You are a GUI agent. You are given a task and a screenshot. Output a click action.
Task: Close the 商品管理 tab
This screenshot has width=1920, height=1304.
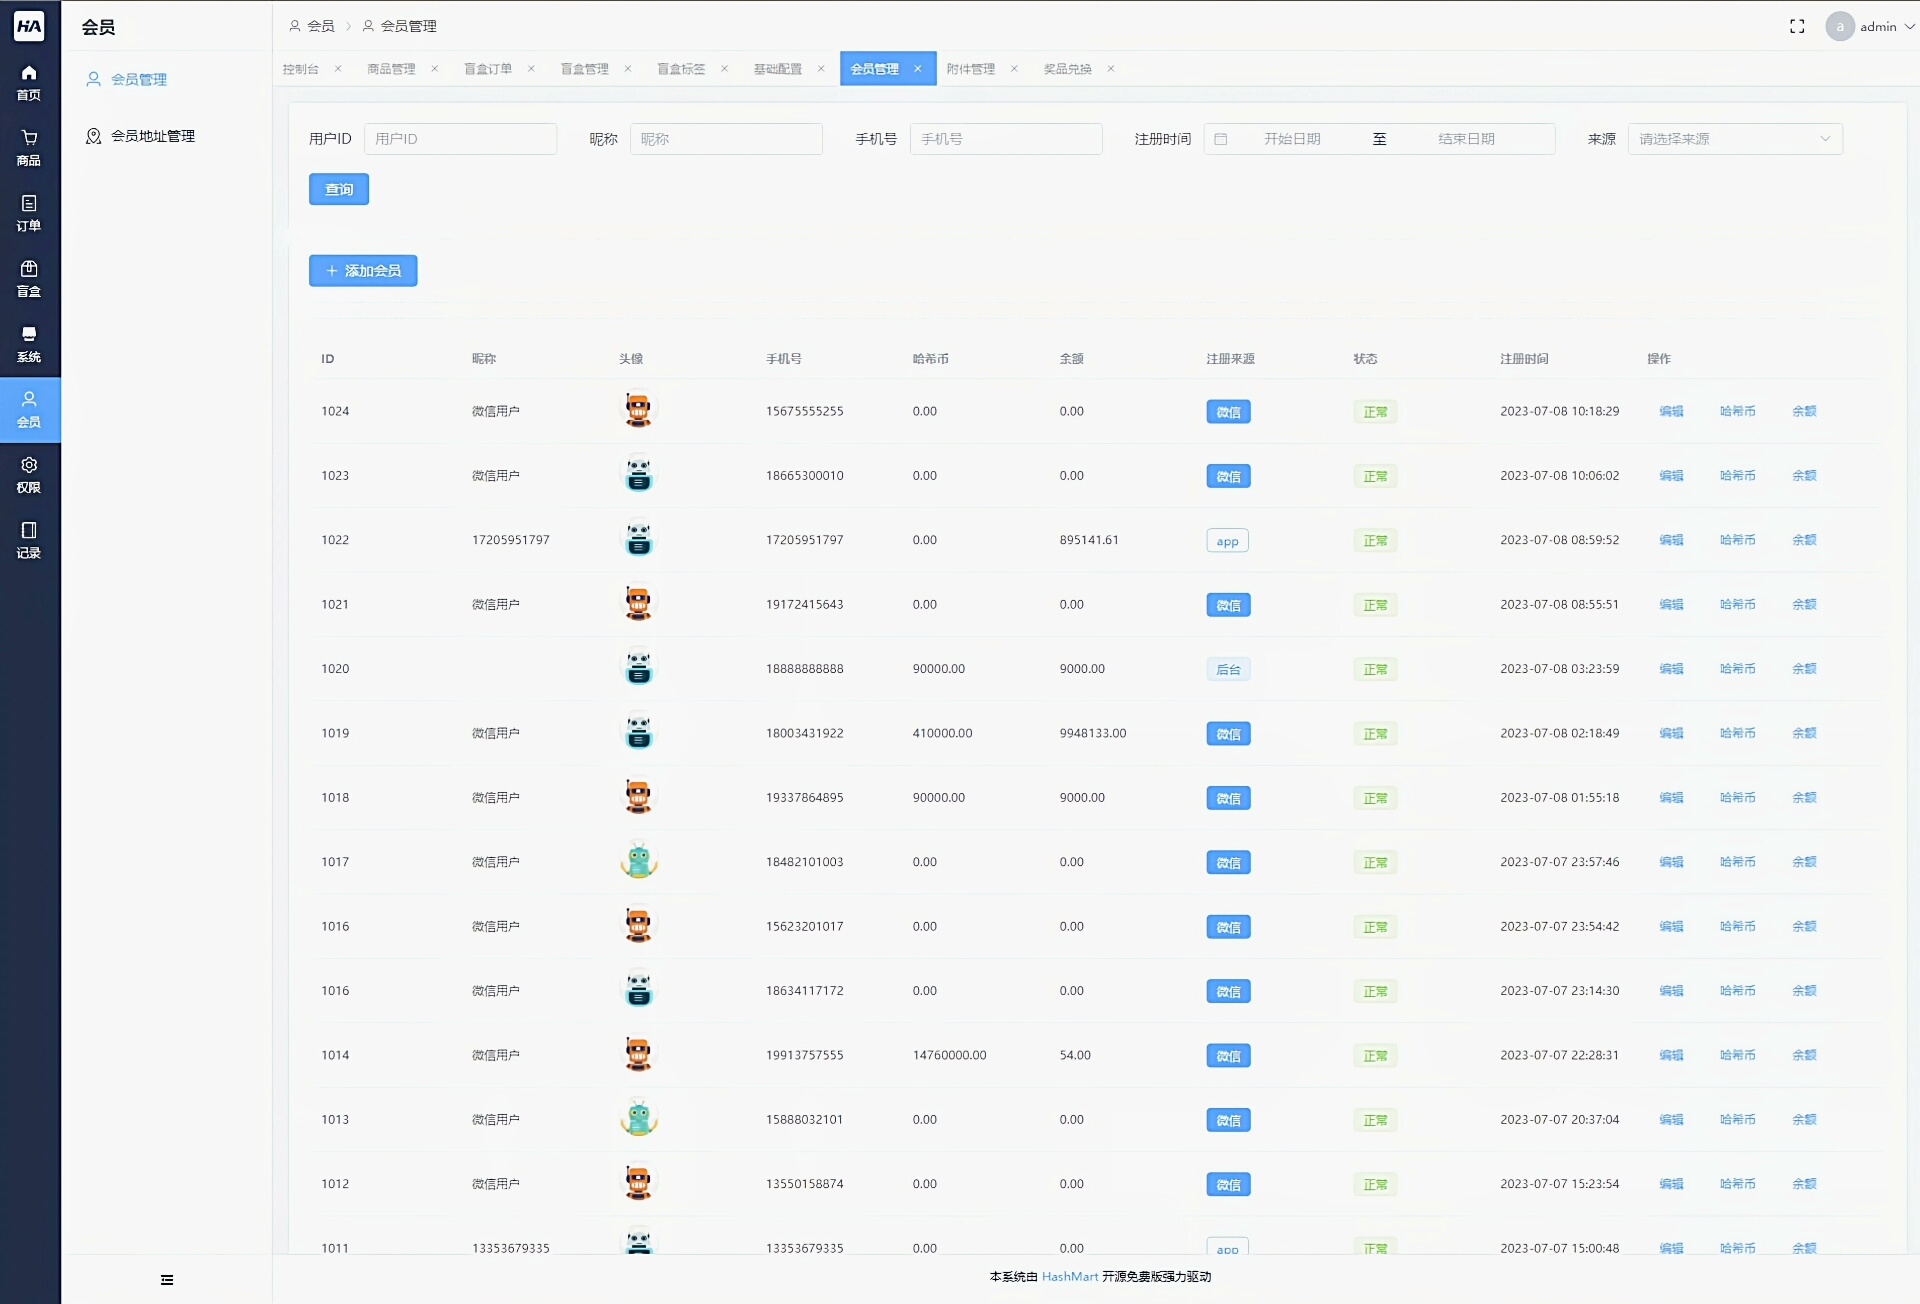(x=435, y=69)
